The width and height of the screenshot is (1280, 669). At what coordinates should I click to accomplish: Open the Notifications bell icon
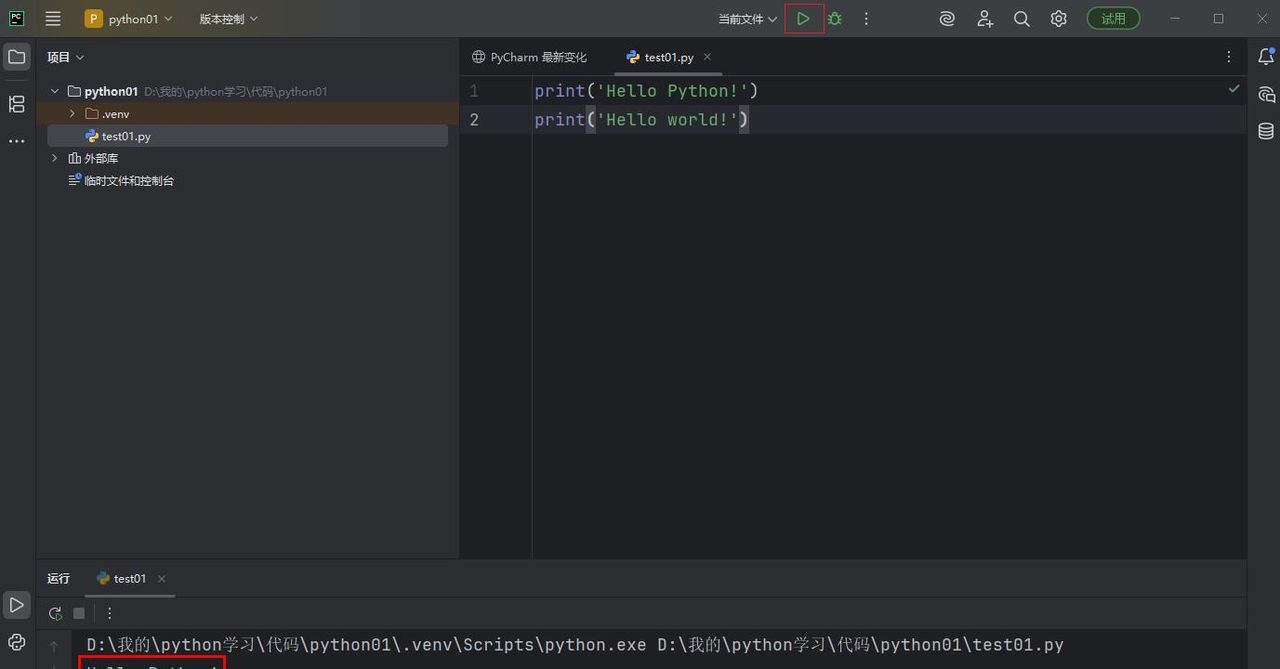pos(1266,57)
